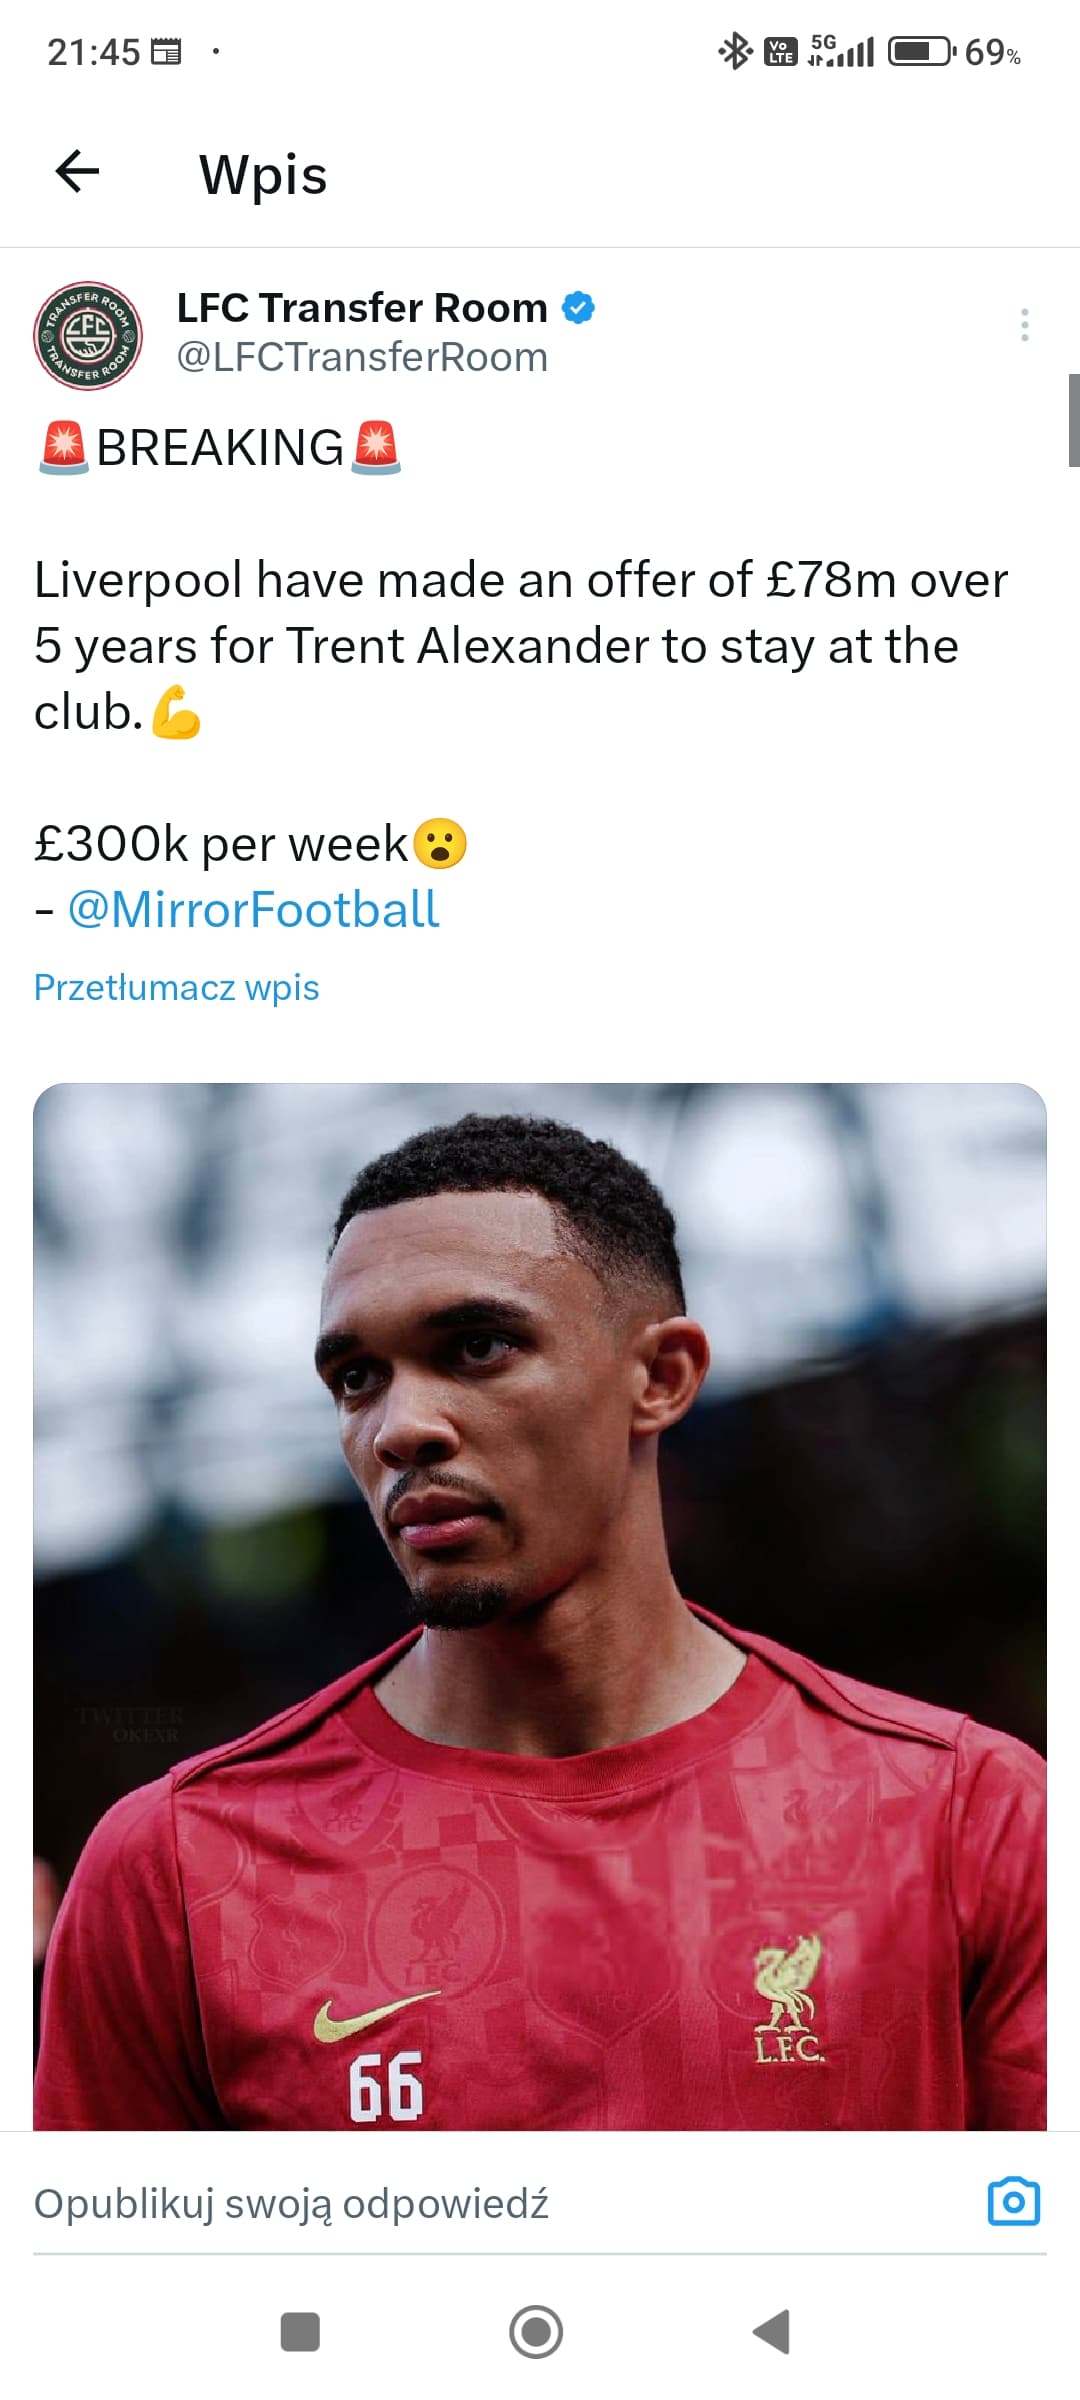Tap the battery status icon
Viewport: 1080px width, 2400px height.
(921, 51)
